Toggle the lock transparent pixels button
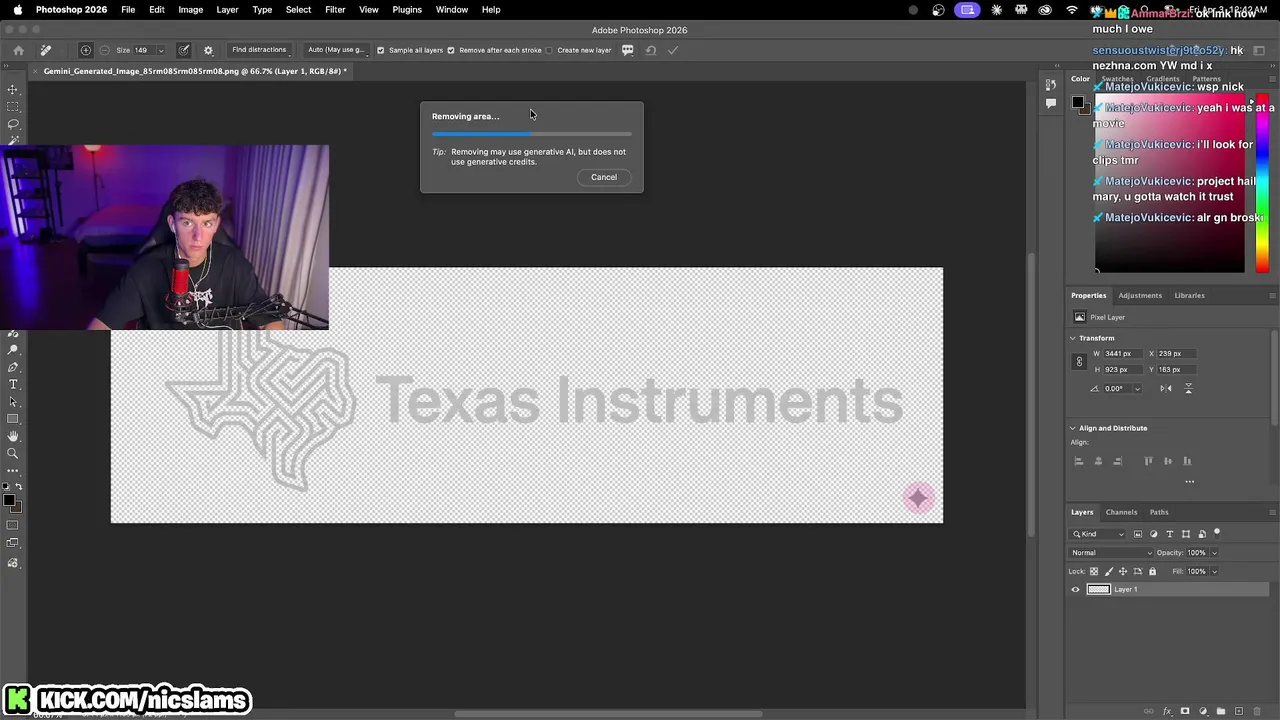This screenshot has width=1280, height=720. point(1094,571)
